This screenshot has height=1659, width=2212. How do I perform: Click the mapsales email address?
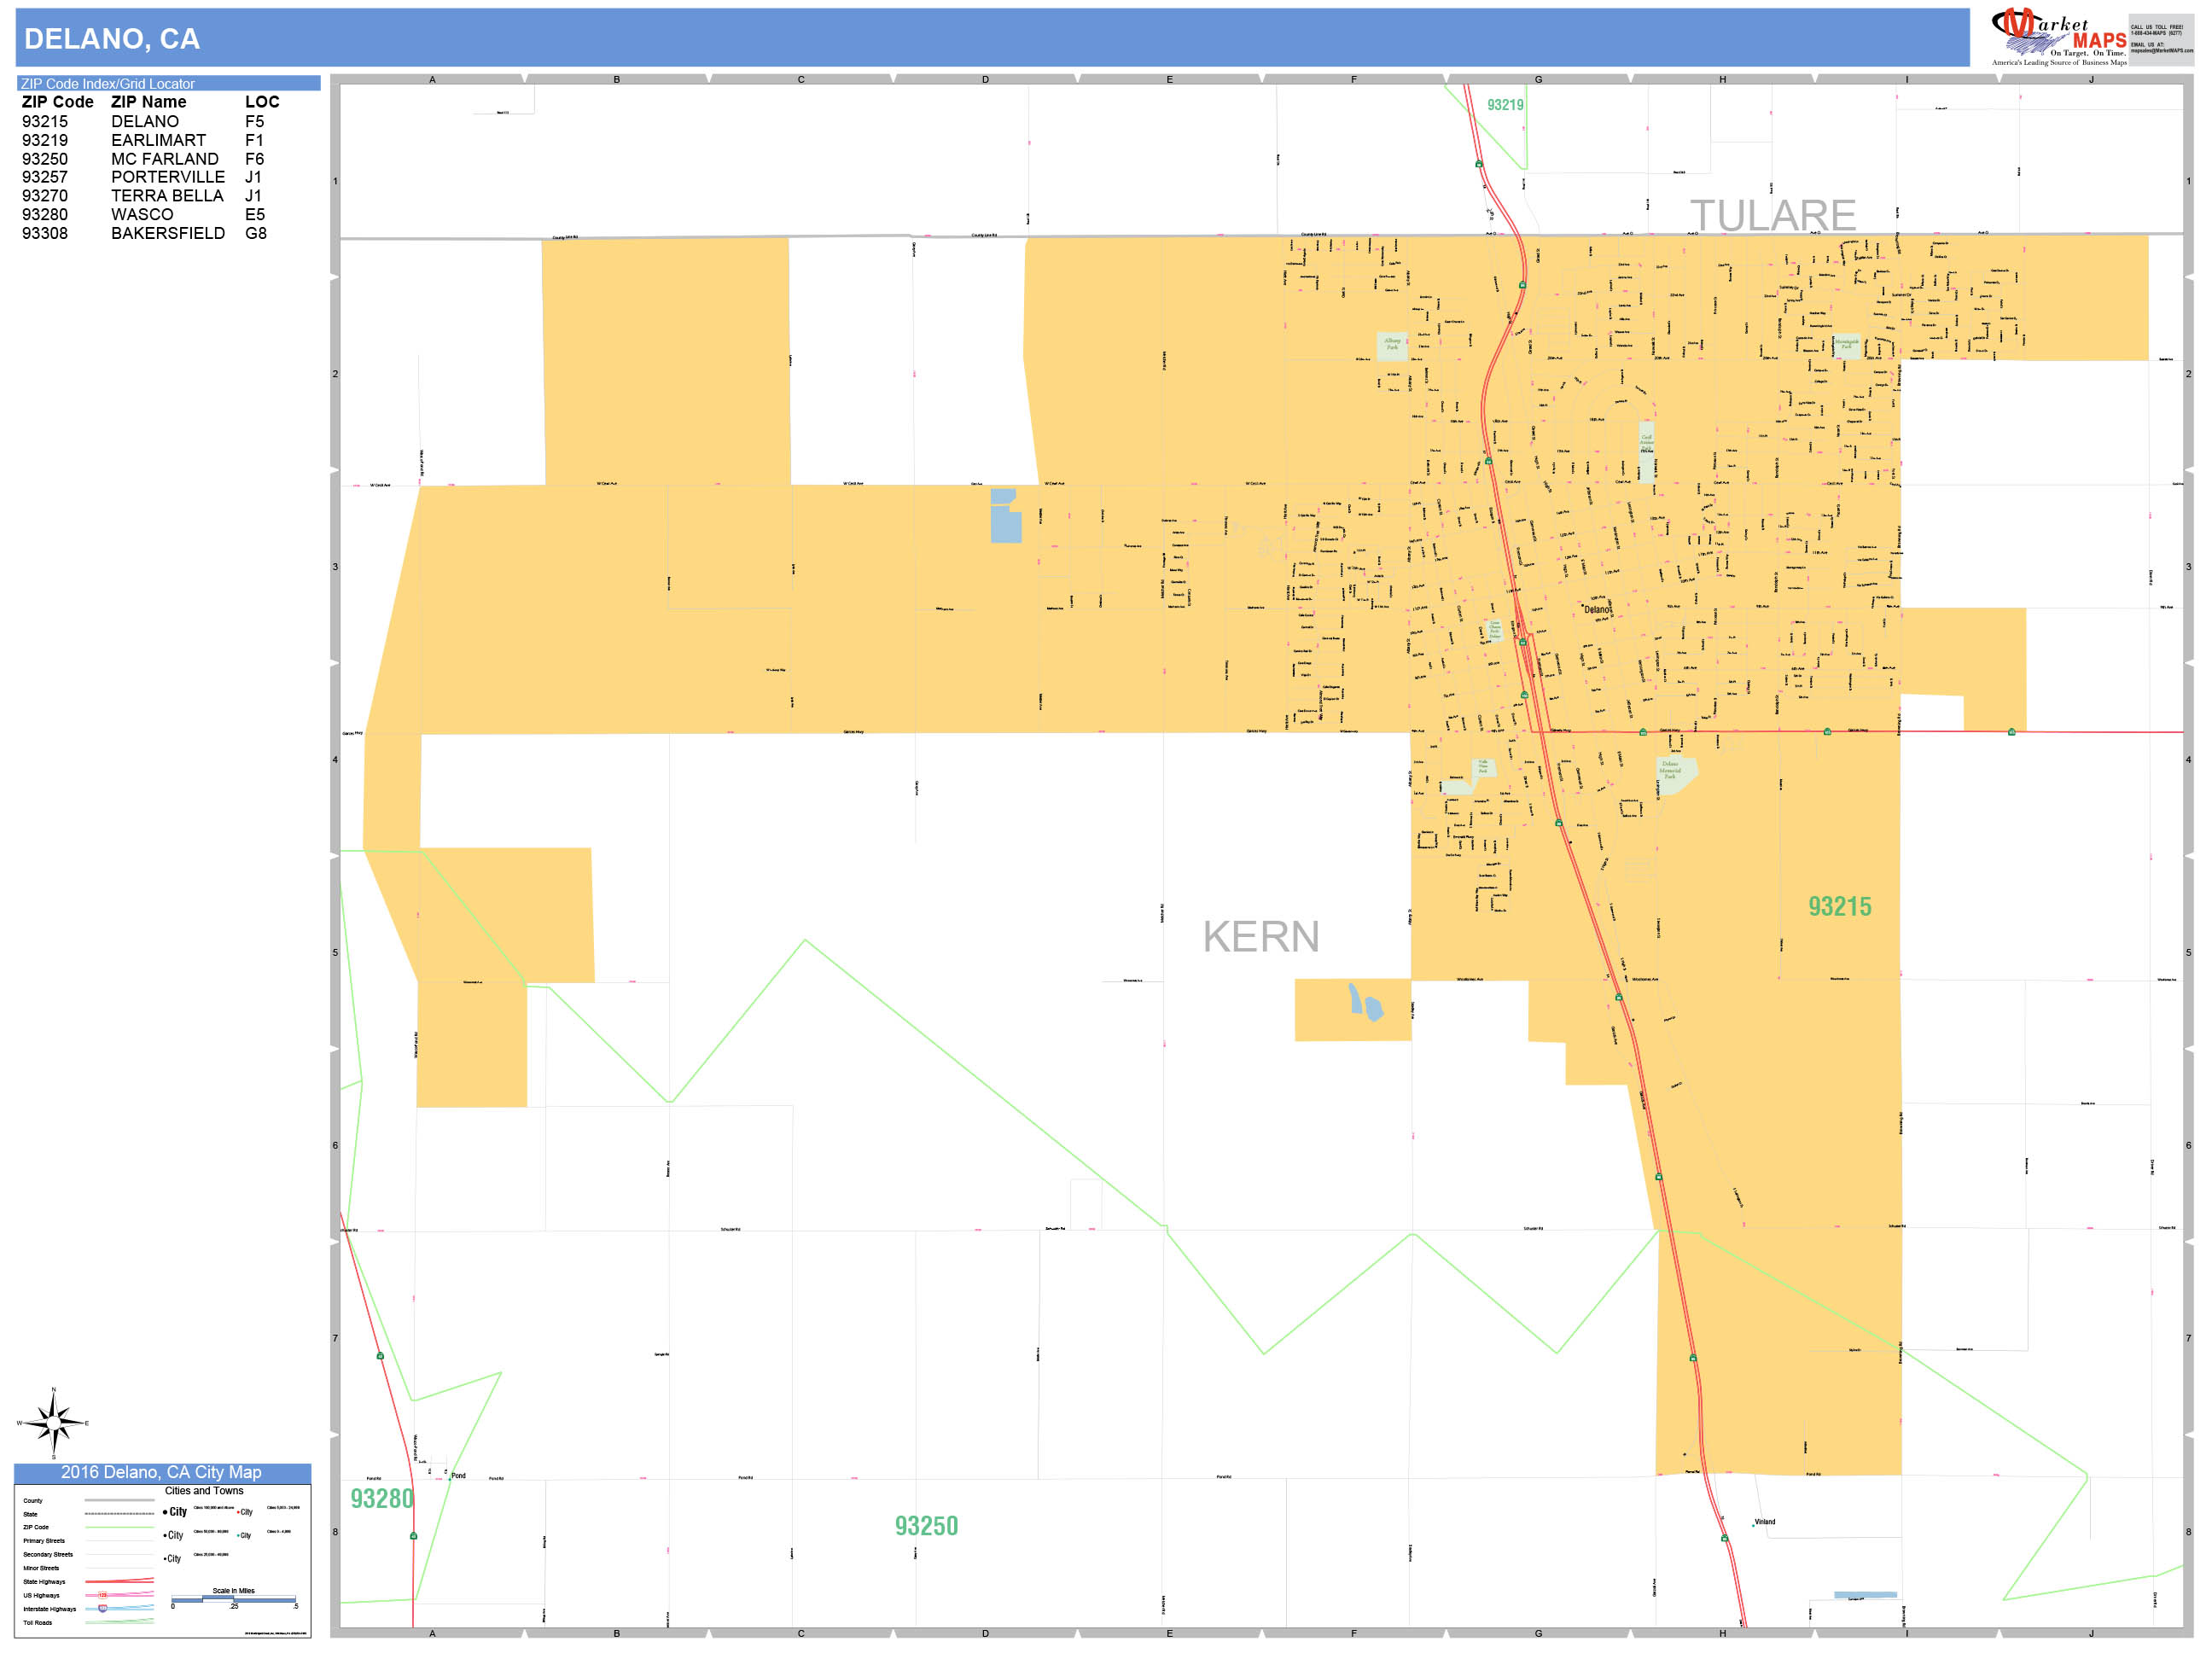click(2161, 50)
